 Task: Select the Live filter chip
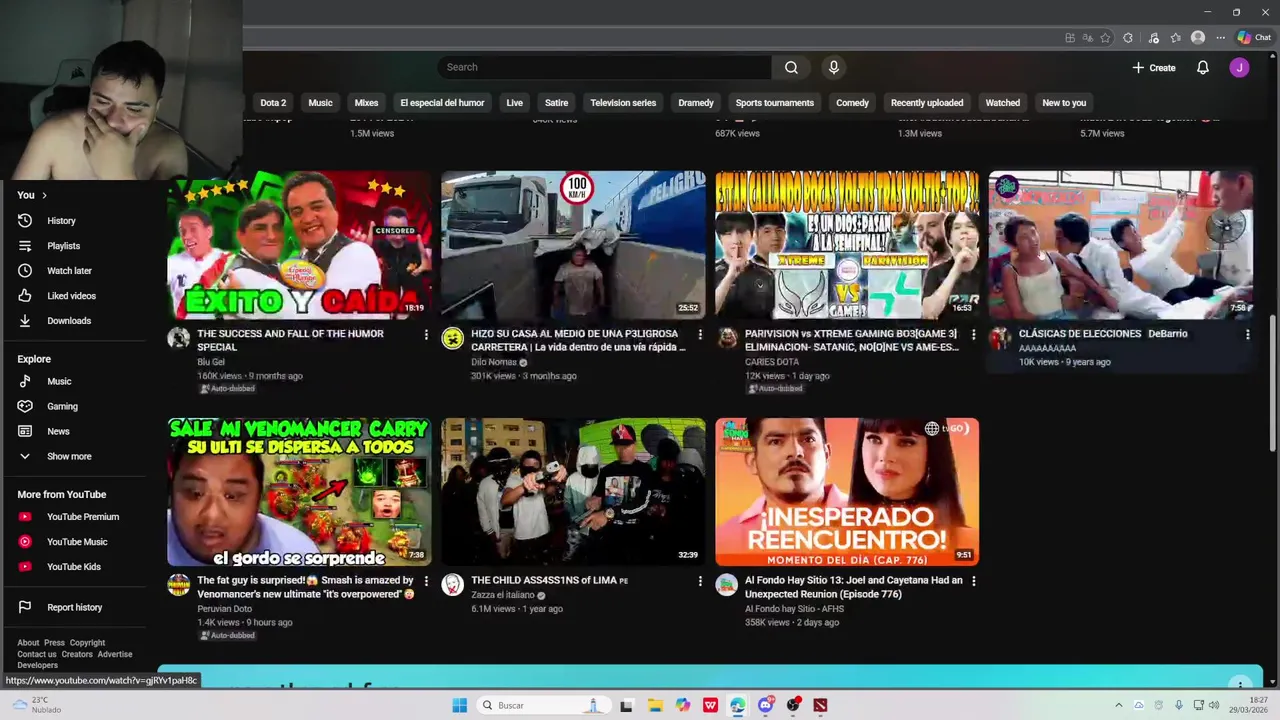point(514,103)
